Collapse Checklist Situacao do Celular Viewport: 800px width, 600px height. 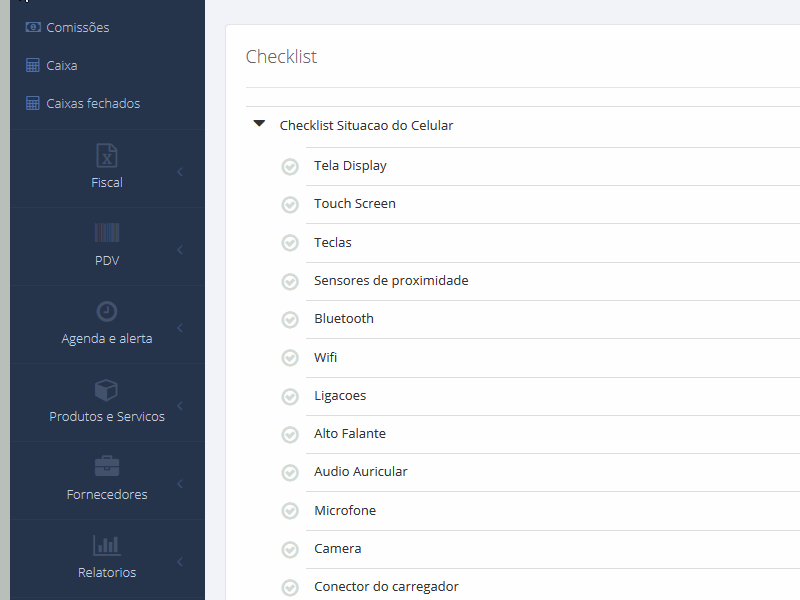click(259, 123)
